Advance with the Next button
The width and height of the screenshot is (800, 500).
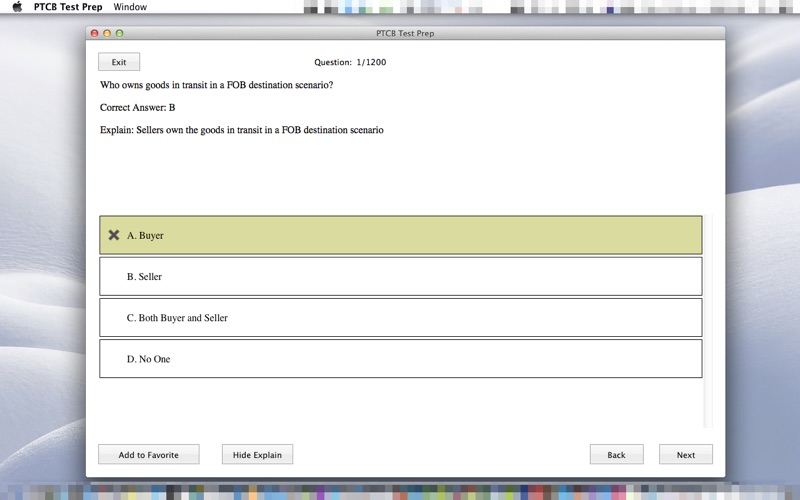(686, 455)
